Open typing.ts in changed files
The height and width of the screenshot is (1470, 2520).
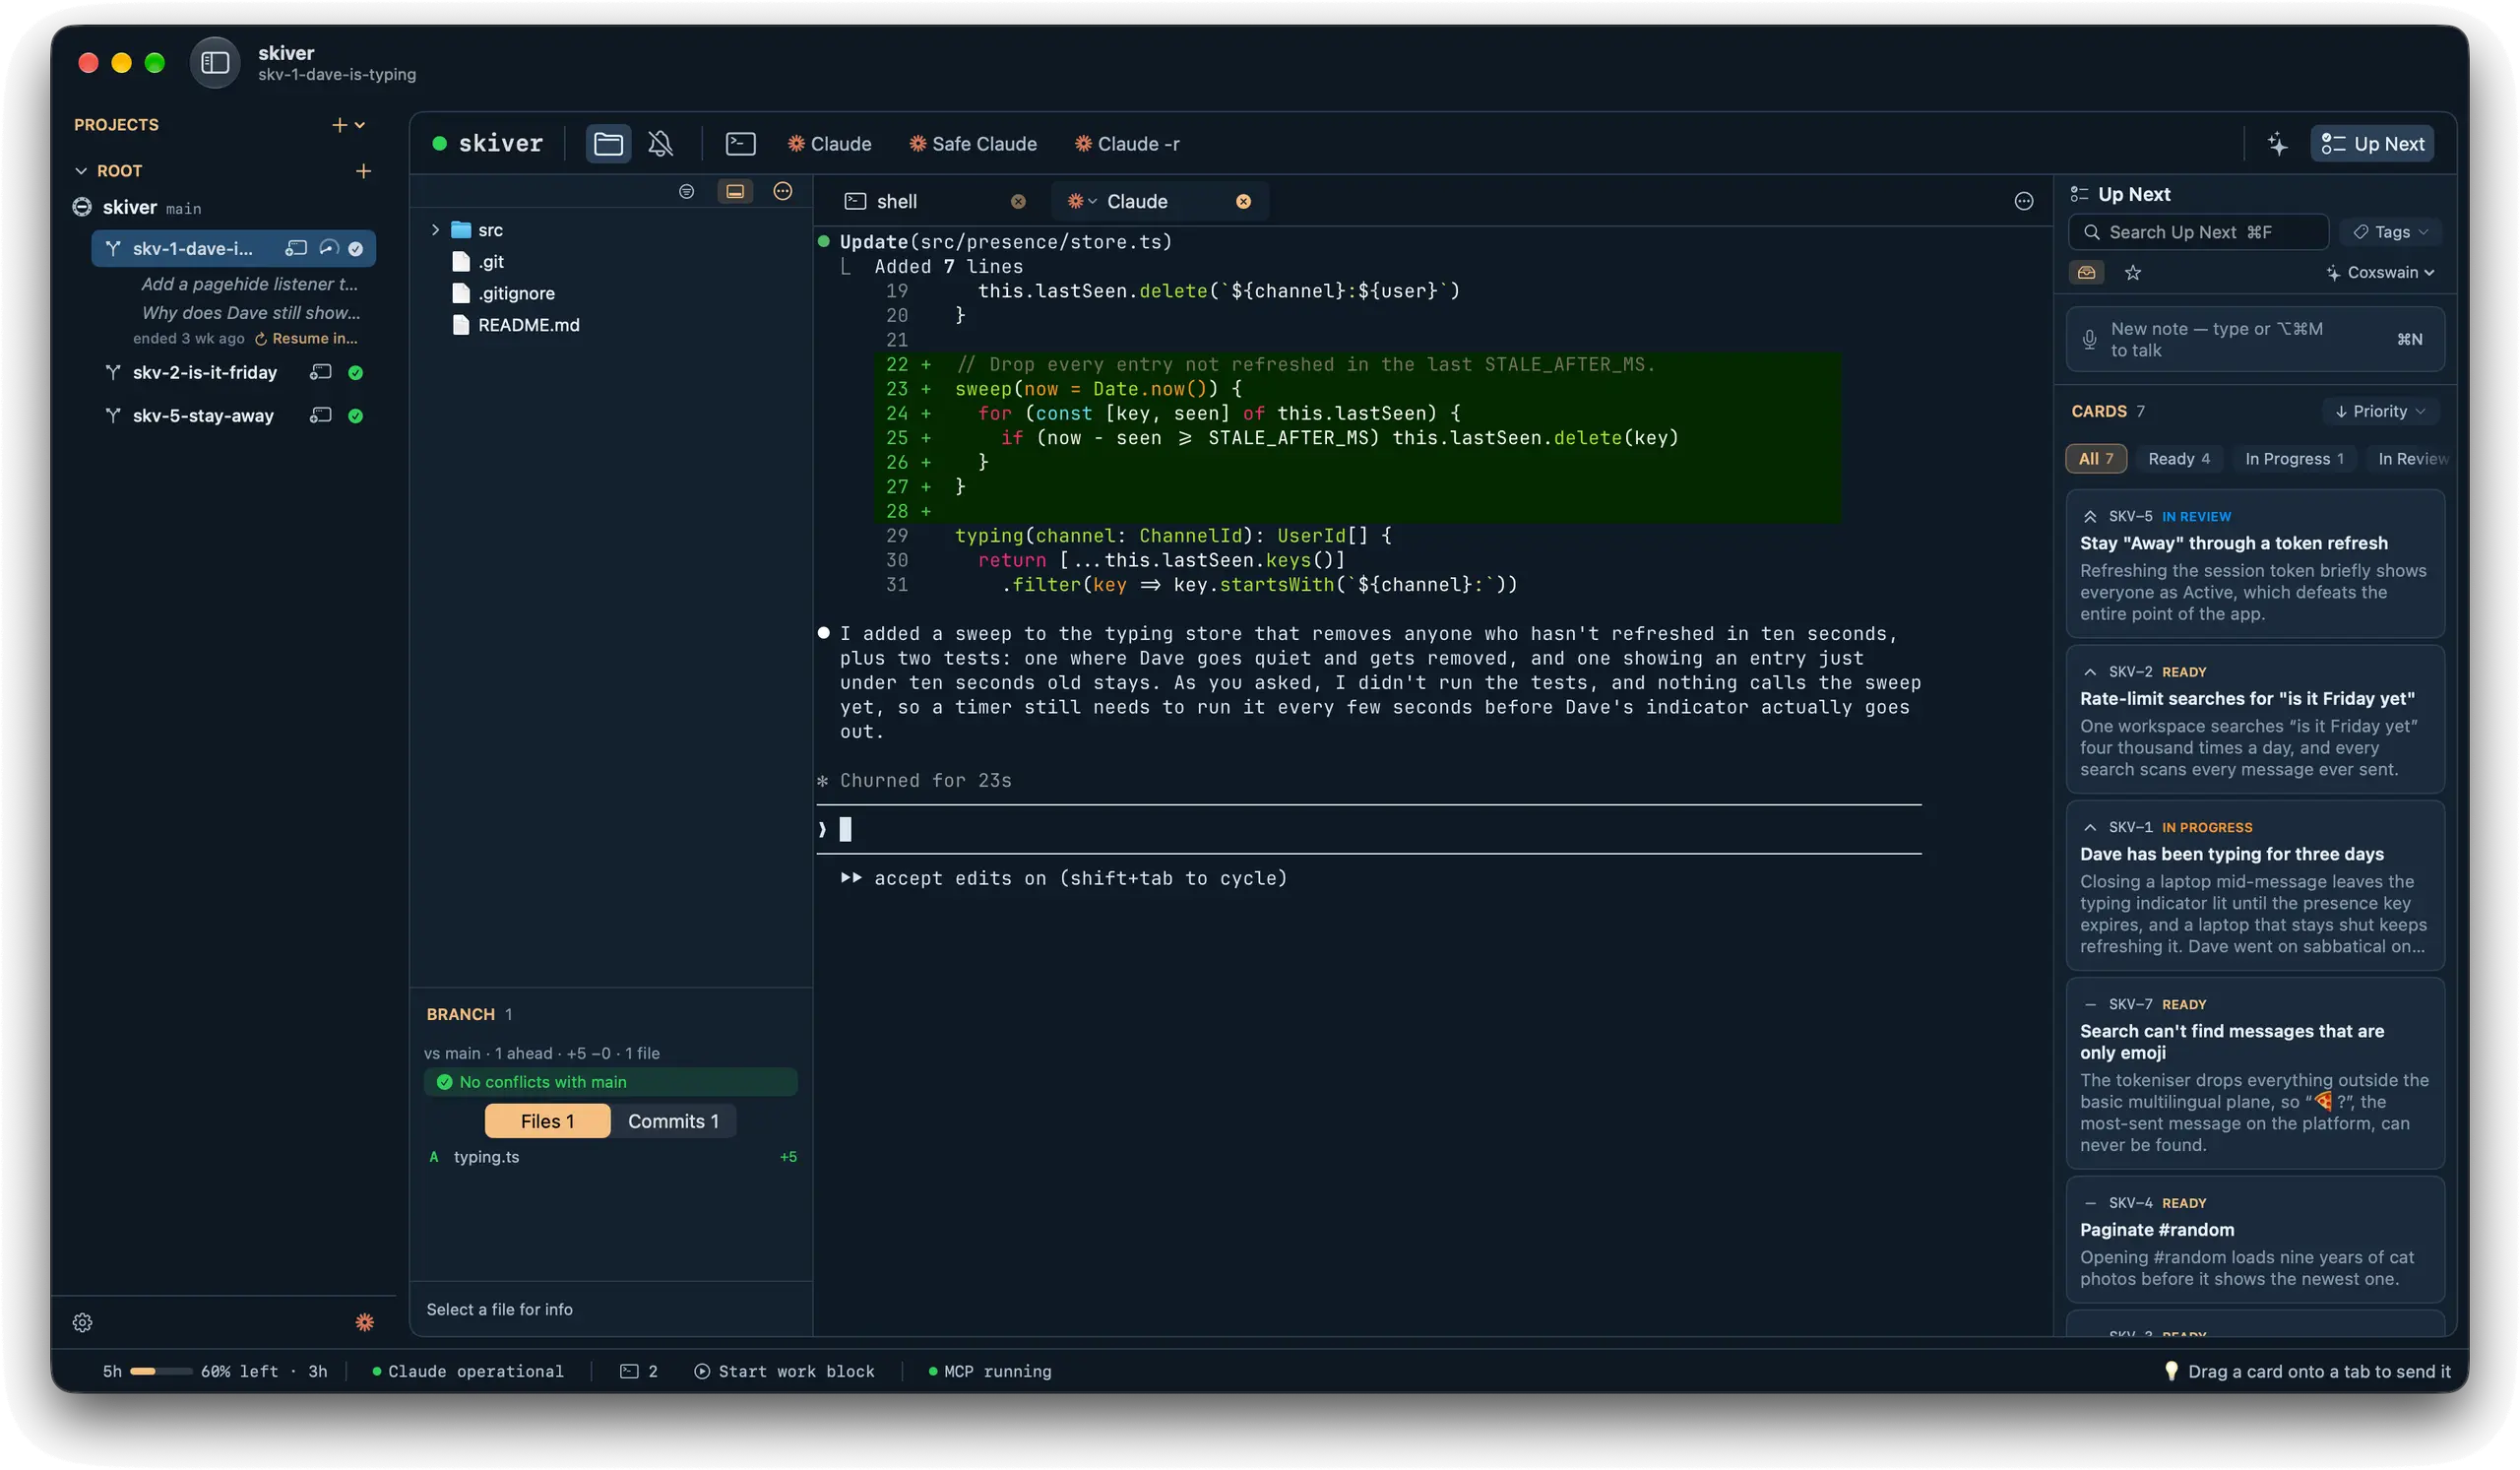click(612, 1158)
